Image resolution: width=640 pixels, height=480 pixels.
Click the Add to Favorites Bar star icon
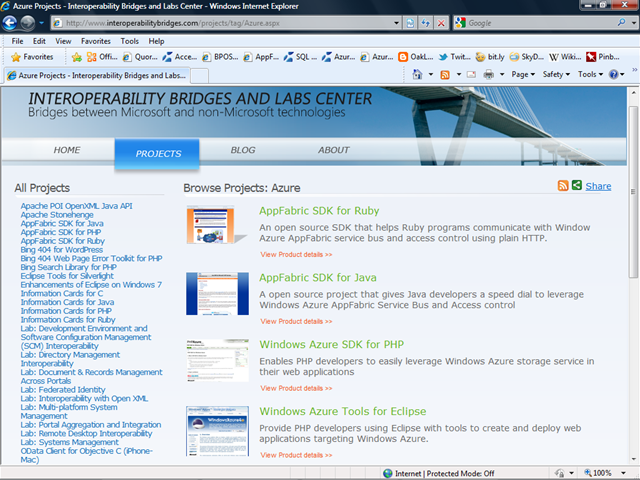76,57
